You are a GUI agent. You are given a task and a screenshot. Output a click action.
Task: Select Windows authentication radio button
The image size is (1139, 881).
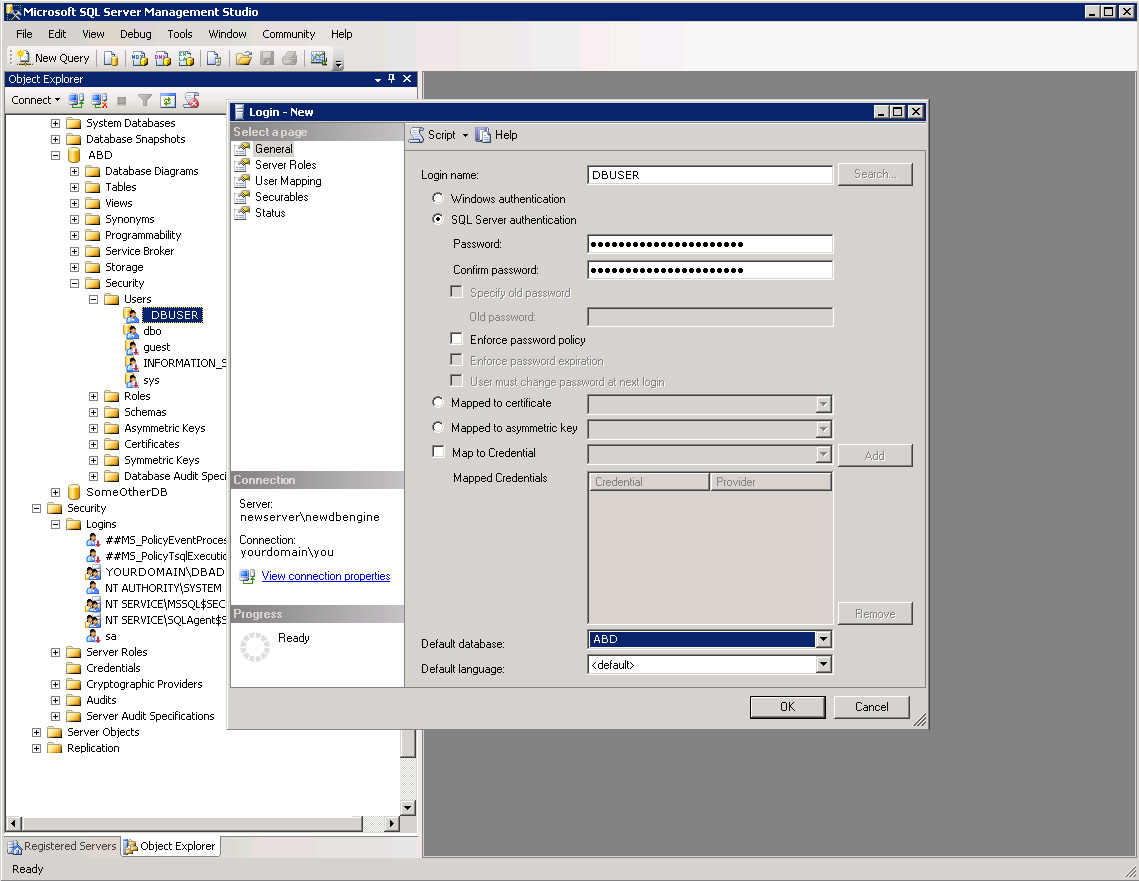[x=438, y=198]
